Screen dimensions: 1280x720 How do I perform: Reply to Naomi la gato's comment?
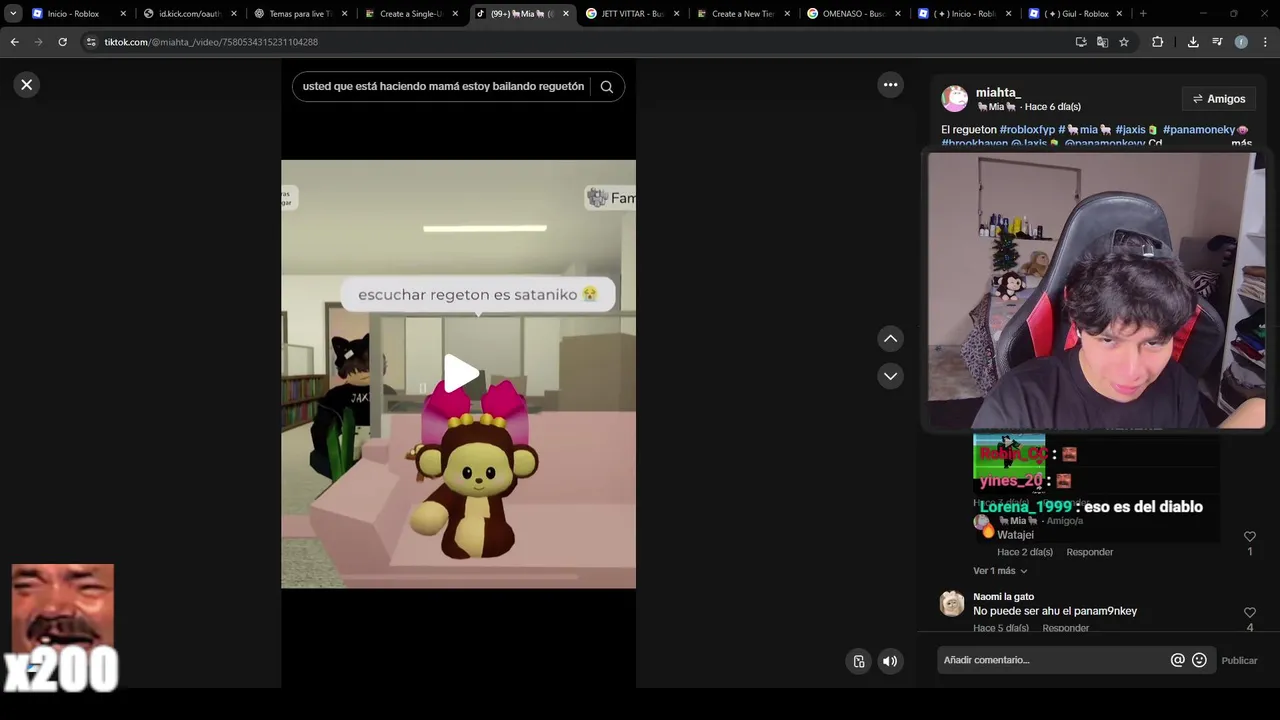click(x=1066, y=628)
